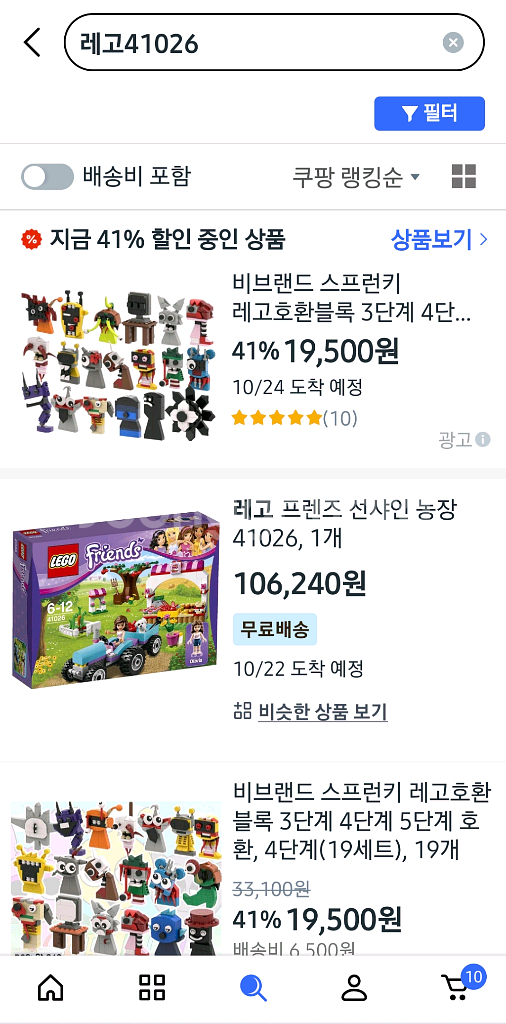Go back using the left arrow icon

pyautogui.click(x=31, y=42)
